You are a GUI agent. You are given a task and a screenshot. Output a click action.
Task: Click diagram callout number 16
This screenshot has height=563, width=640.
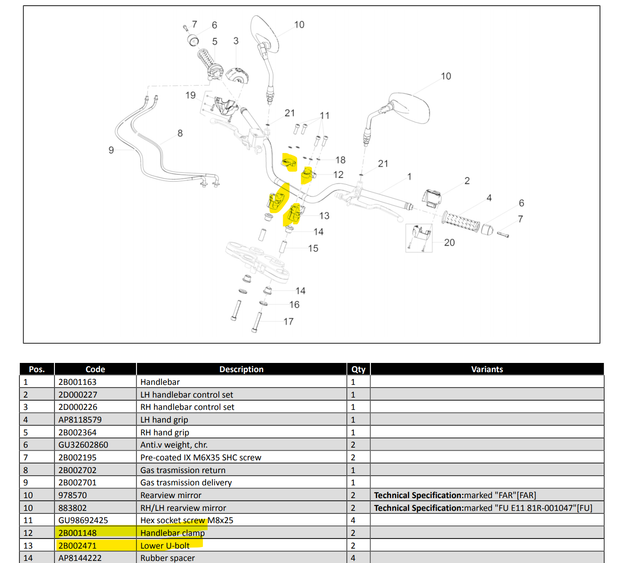tap(294, 305)
